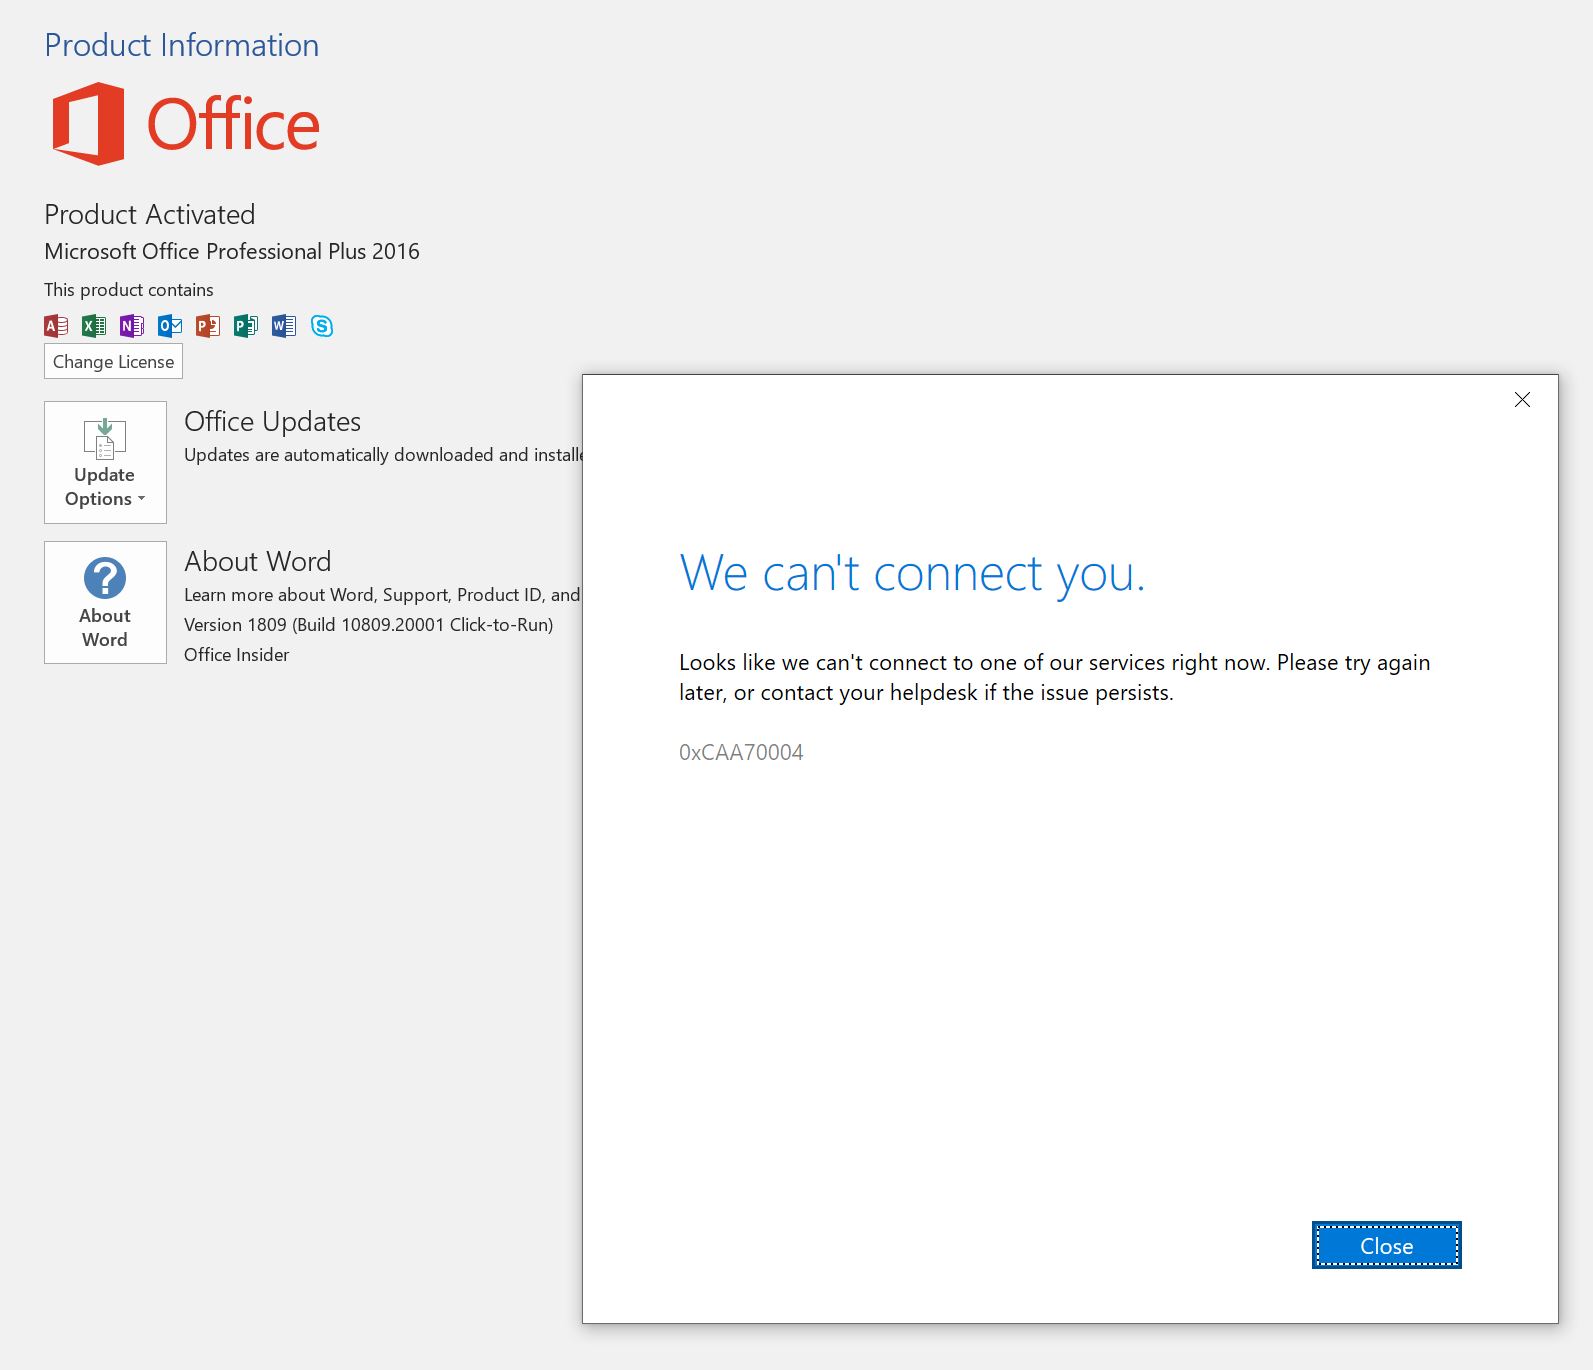Click the error code 0xCAA70004

pyautogui.click(x=741, y=752)
